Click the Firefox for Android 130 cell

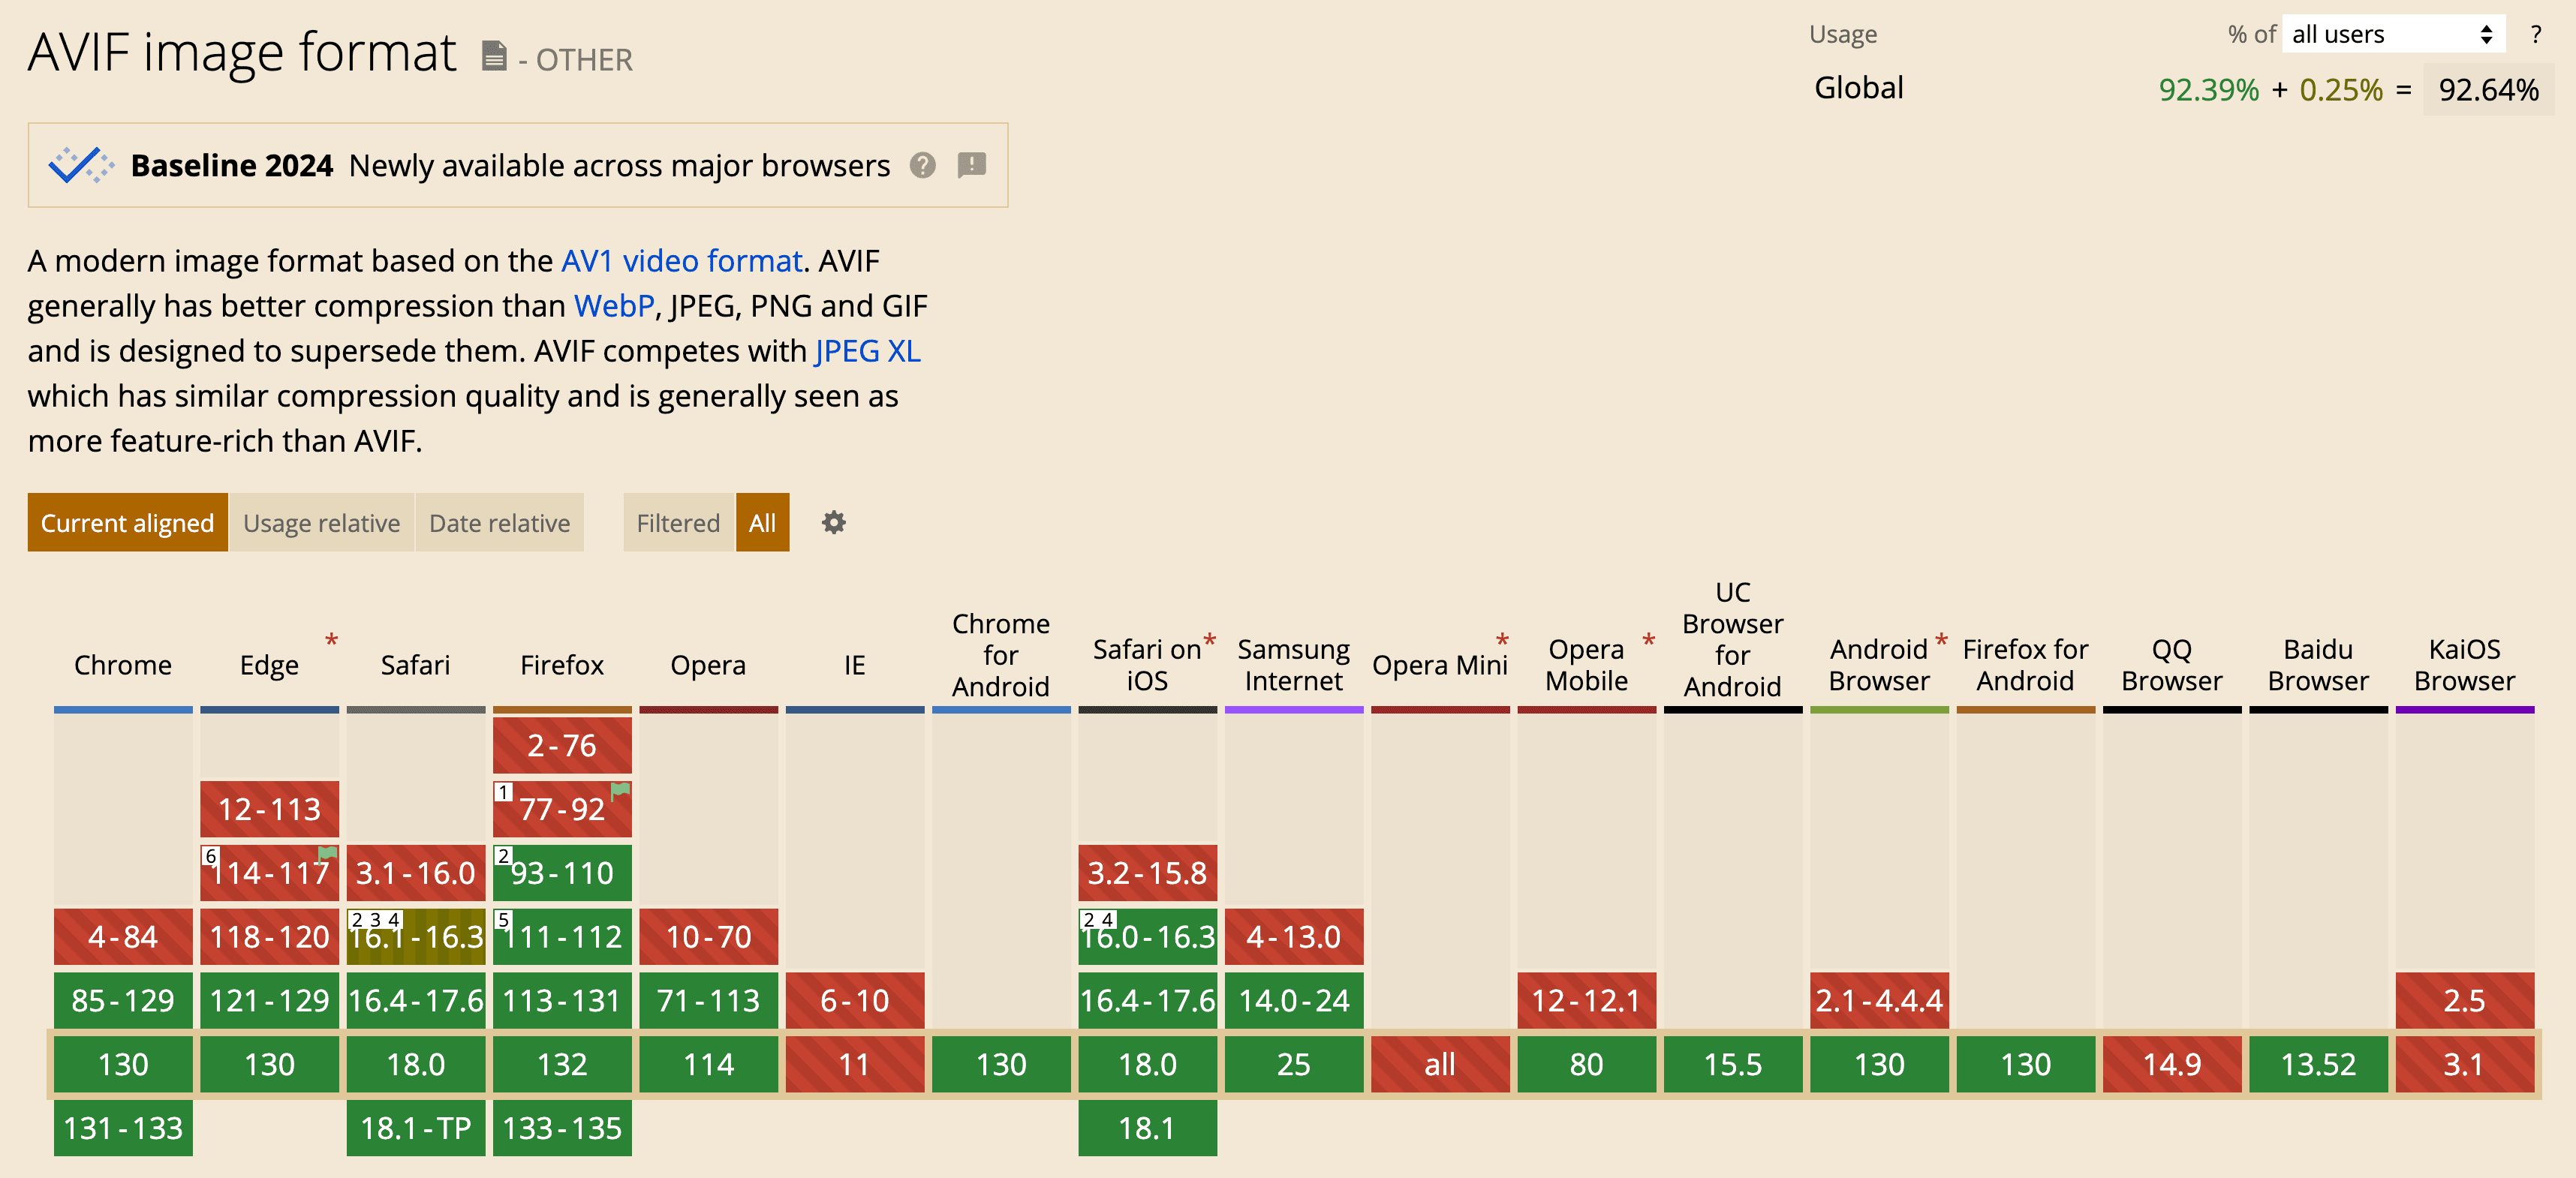[2025, 1064]
